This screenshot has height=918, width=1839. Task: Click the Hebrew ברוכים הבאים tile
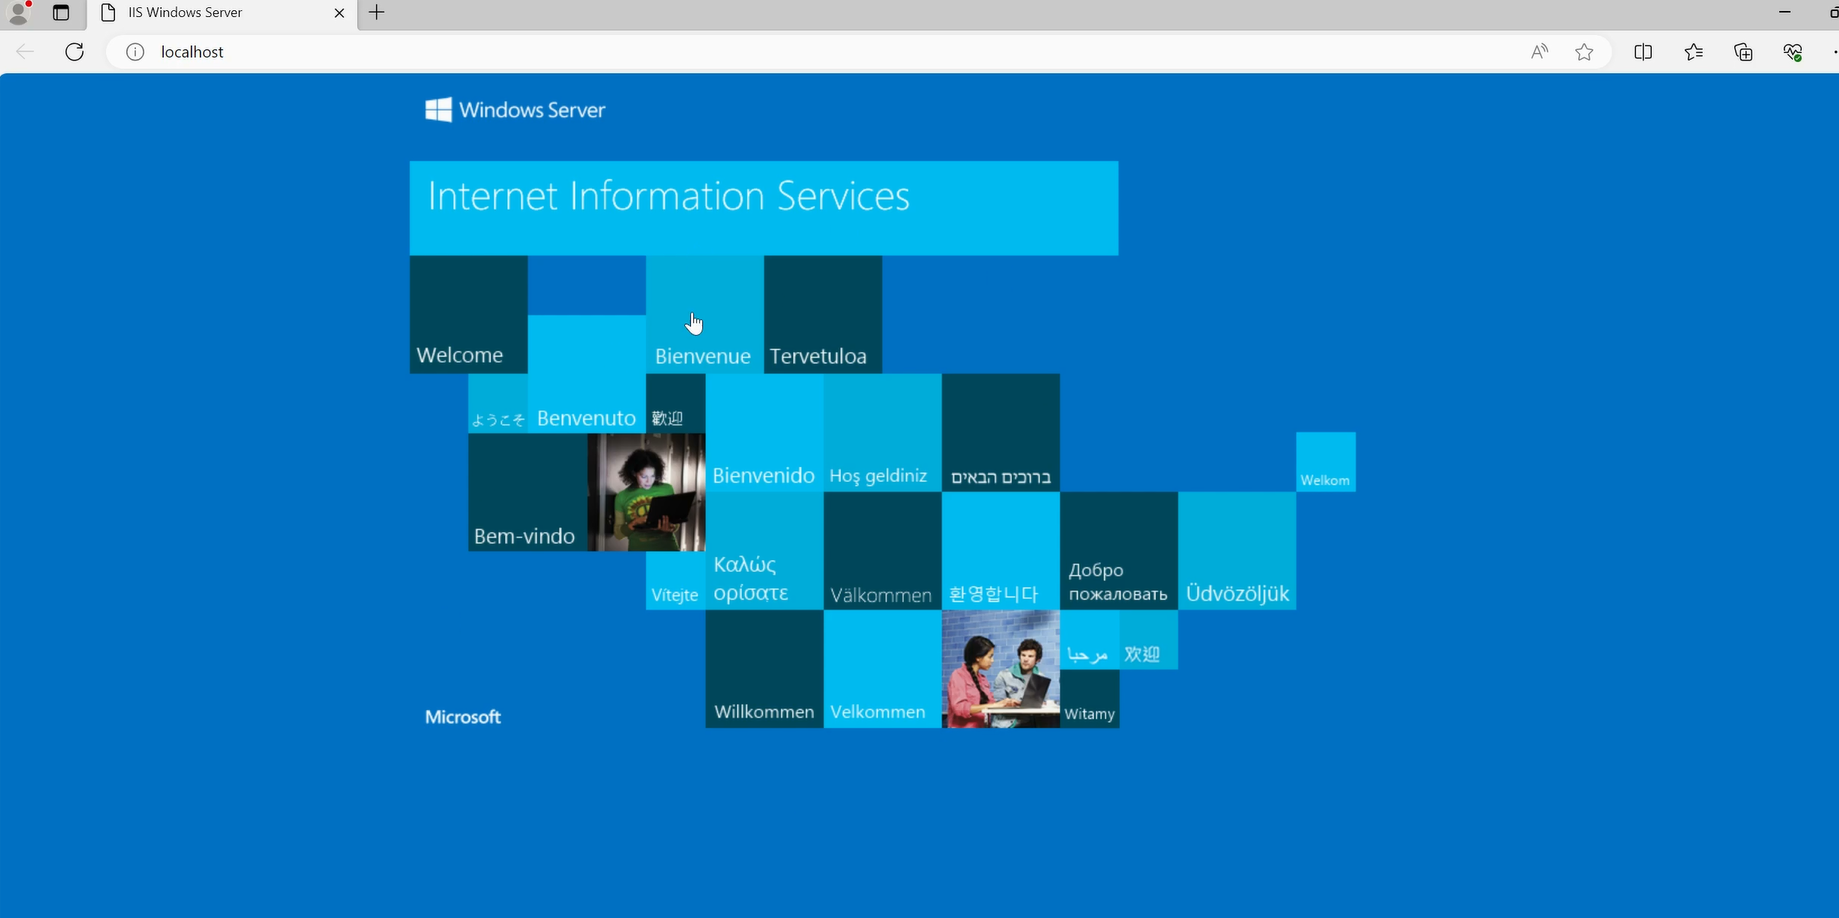click(1000, 433)
